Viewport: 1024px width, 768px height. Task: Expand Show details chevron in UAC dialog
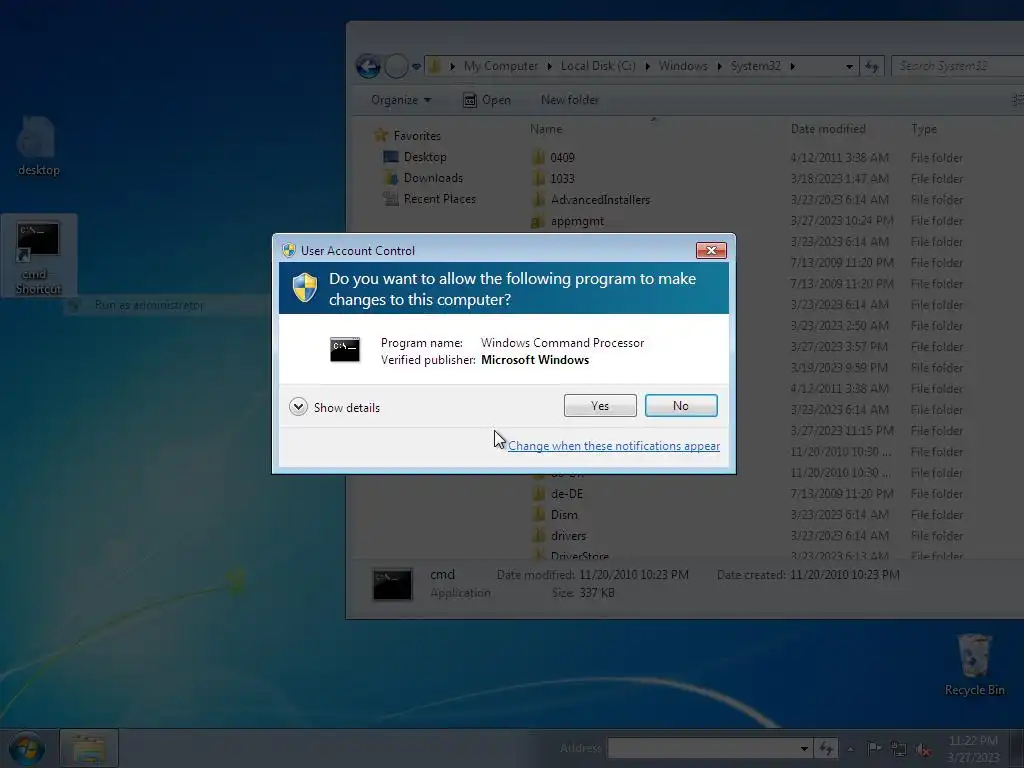coord(298,407)
